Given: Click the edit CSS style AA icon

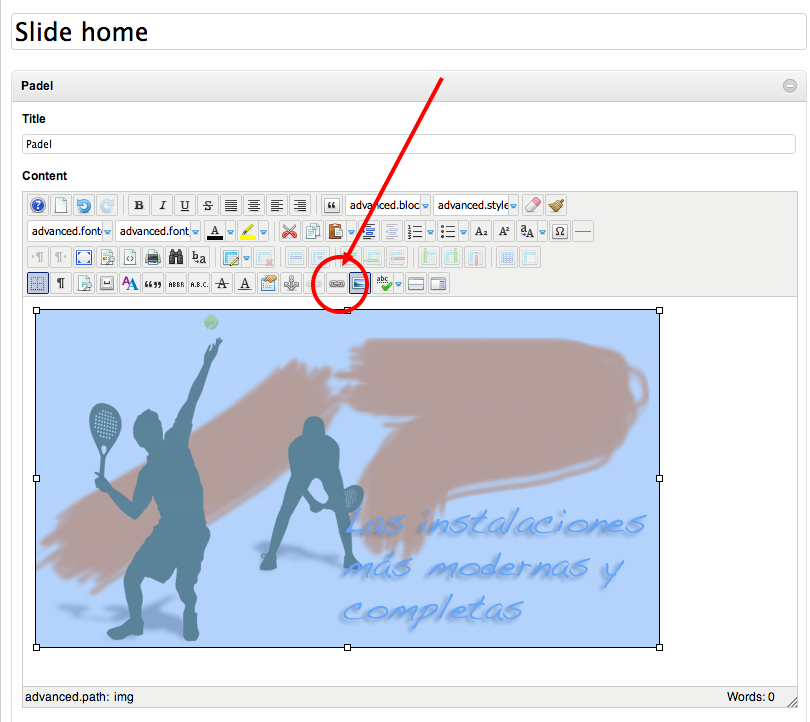Looking at the screenshot, I should pyautogui.click(x=130, y=284).
